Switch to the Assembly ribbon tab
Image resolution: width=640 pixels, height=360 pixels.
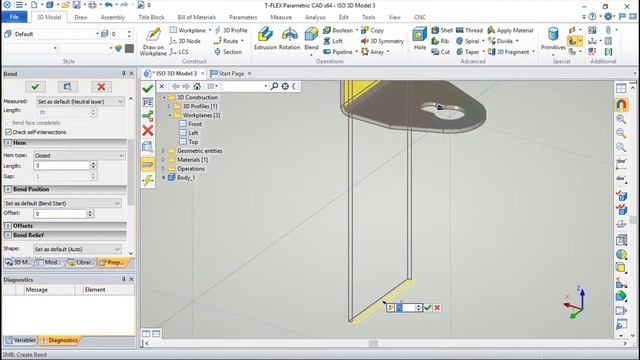tap(113, 17)
